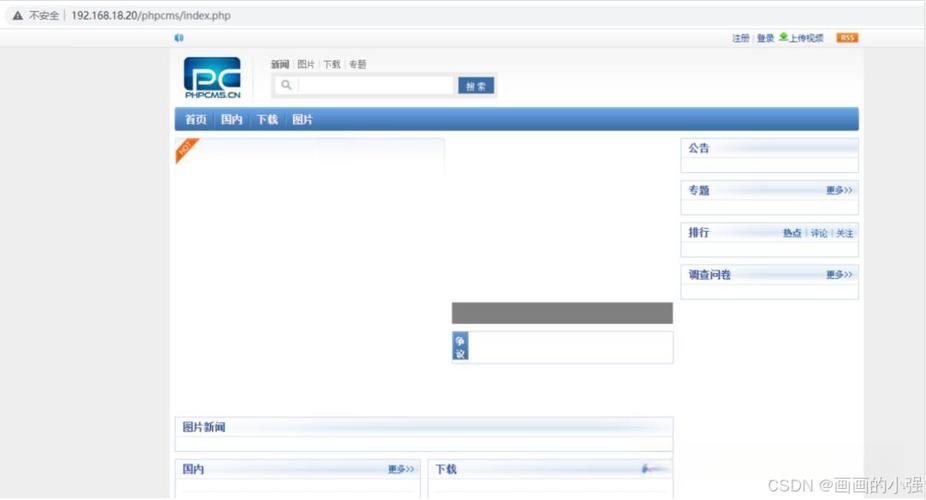Screen dimensions: 926x500
Task: Click the orange RSS feed icon
Action: click(x=847, y=38)
